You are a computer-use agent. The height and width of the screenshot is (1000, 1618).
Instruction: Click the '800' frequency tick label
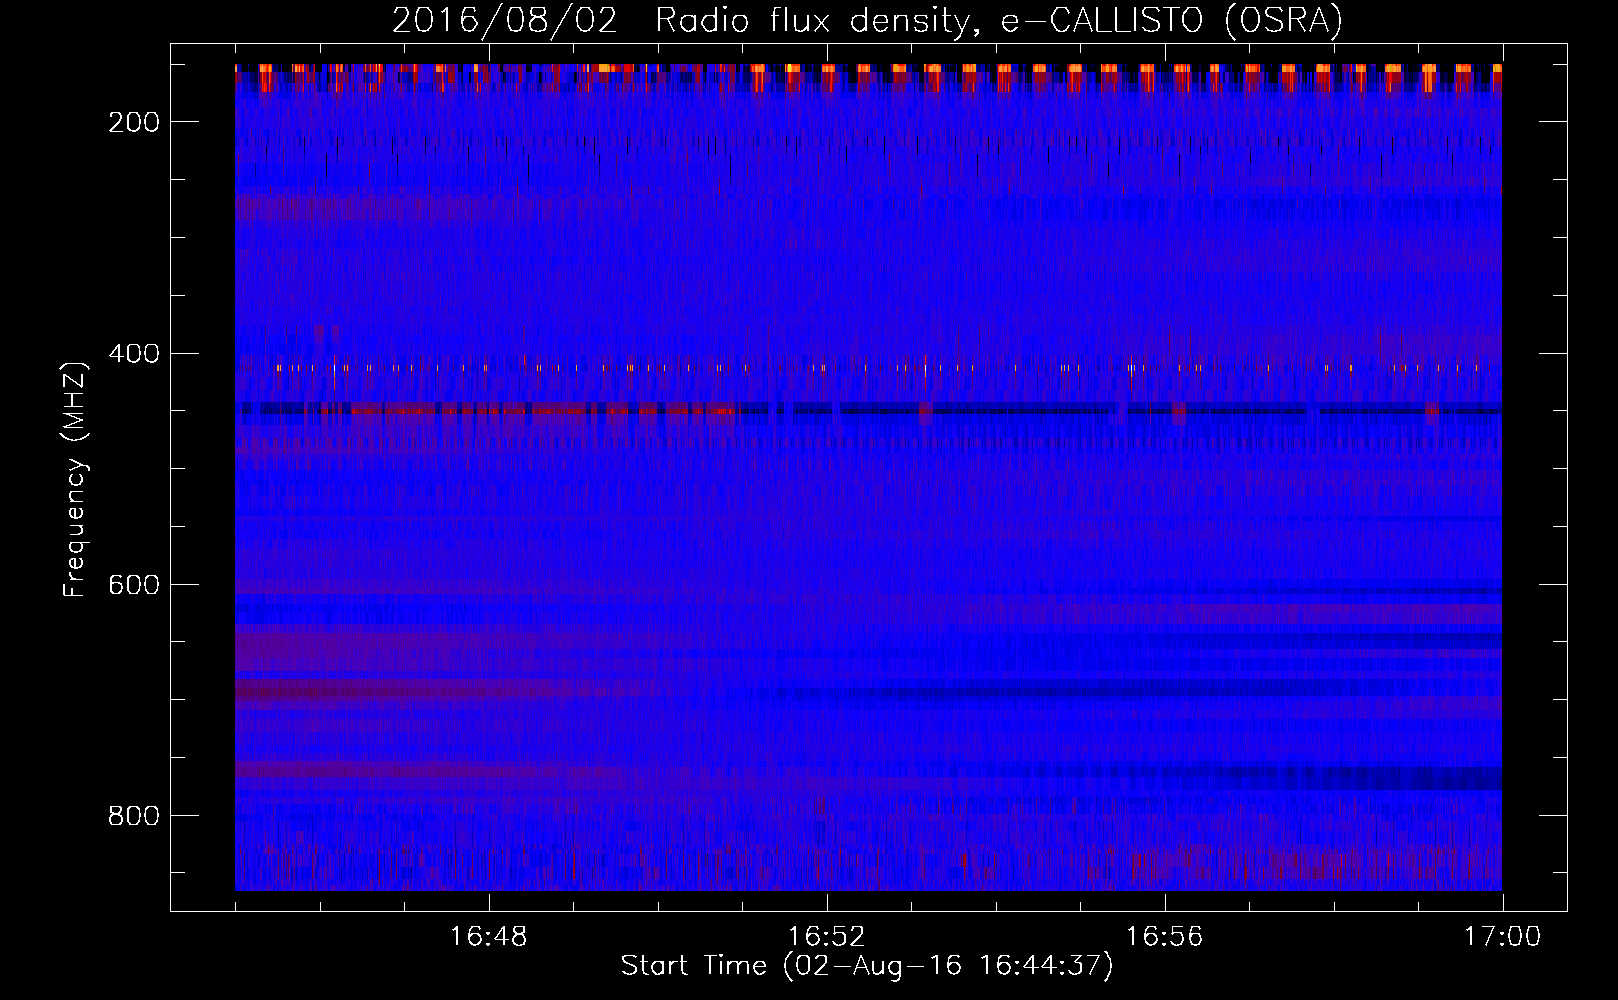(x=134, y=816)
